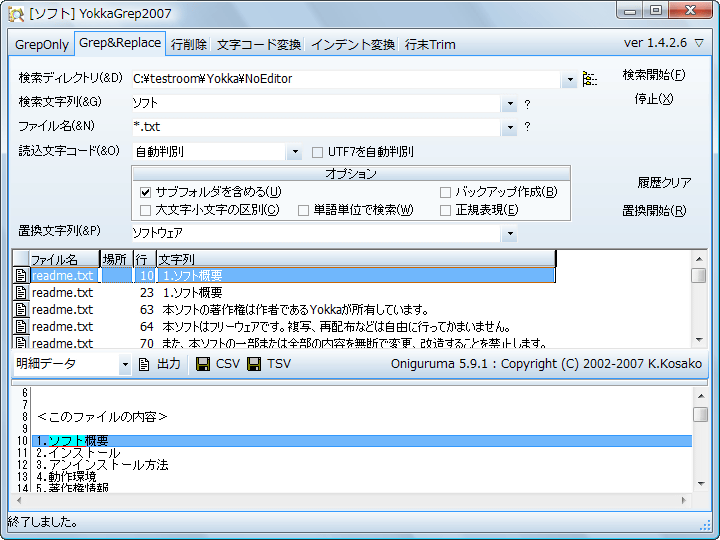This screenshot has width=720, height=540.
Task: Click preview line 8 このファイルの内容
Action: [102, 417]
